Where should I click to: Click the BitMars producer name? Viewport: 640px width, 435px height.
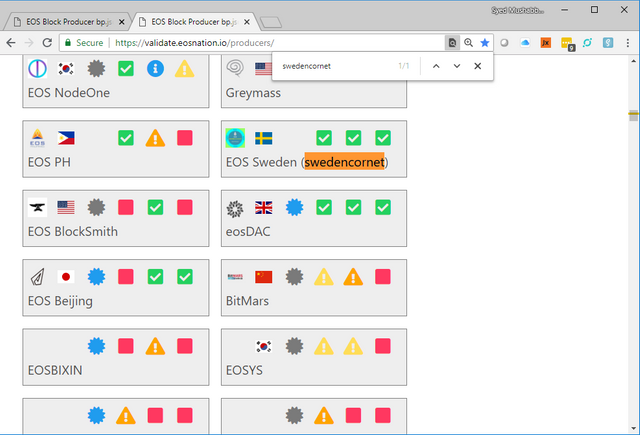tap(247, 301)
